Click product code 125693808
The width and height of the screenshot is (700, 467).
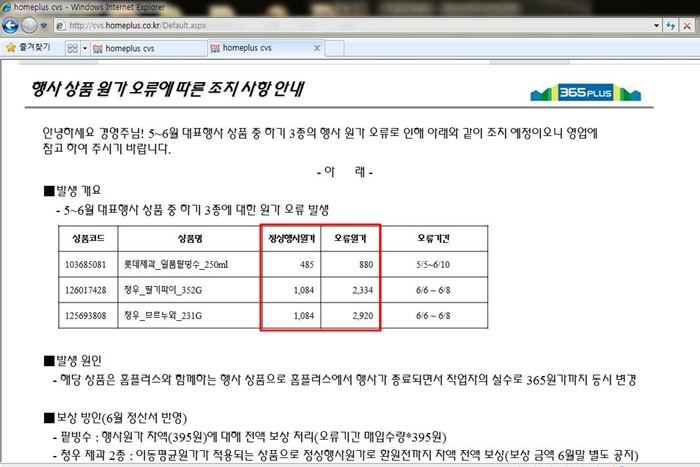click(86, 316)
